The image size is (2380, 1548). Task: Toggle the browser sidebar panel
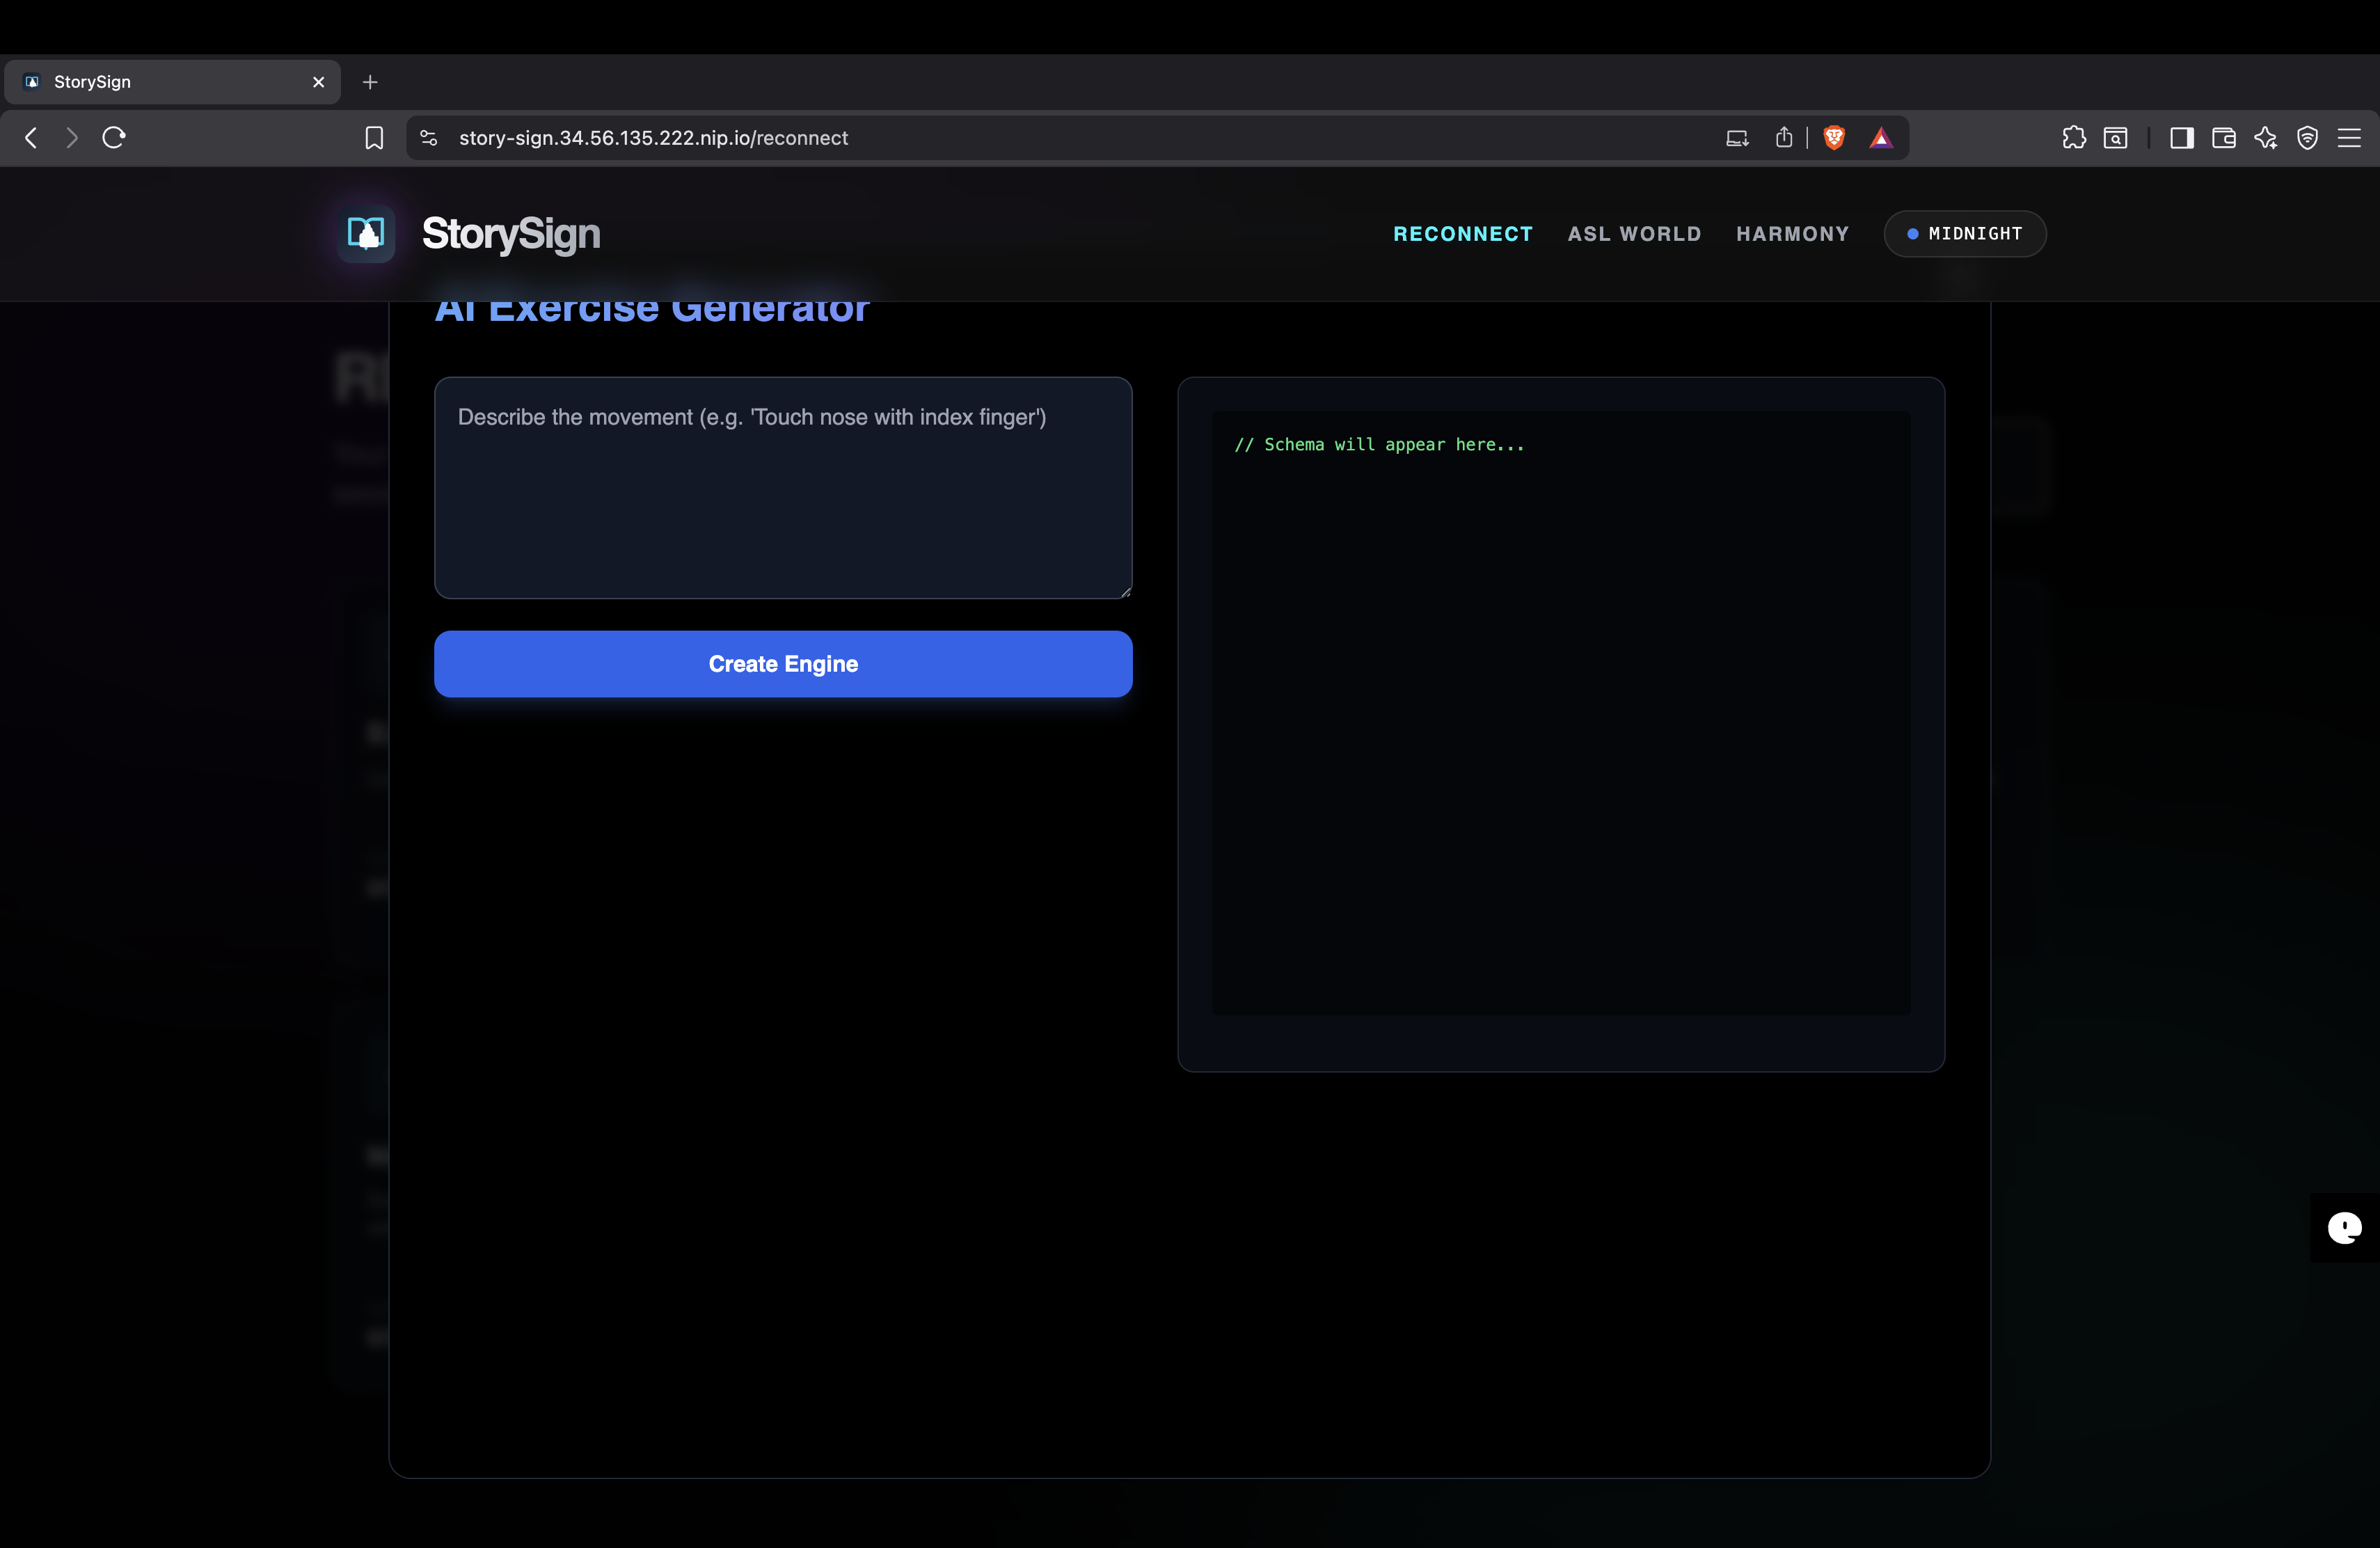(x=2181, y=138)
